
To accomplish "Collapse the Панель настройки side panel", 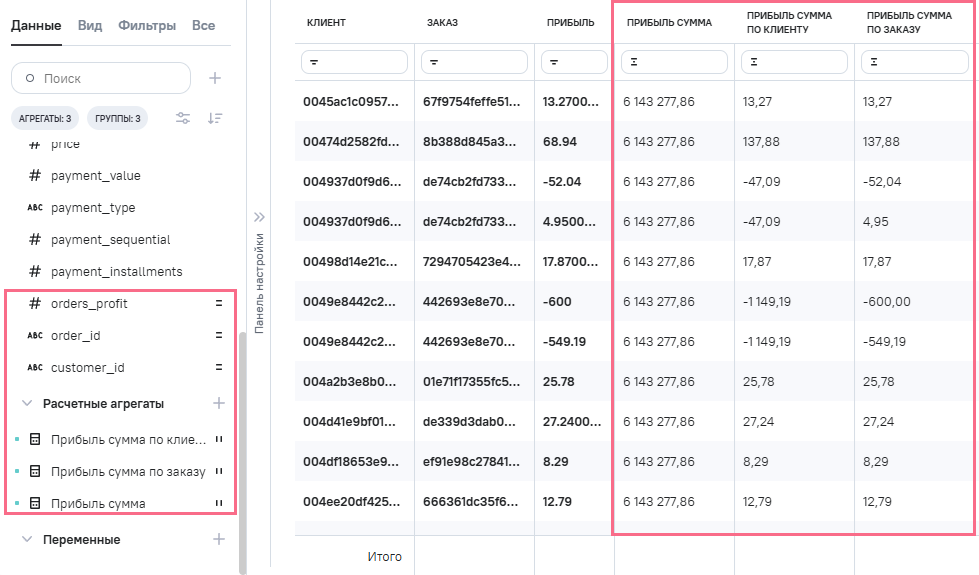I will pyautogui.click(x=258, y=216).
